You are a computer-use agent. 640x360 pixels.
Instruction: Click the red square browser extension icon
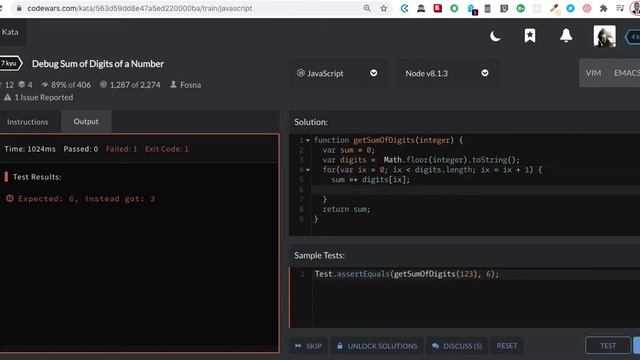click(438, 8)
